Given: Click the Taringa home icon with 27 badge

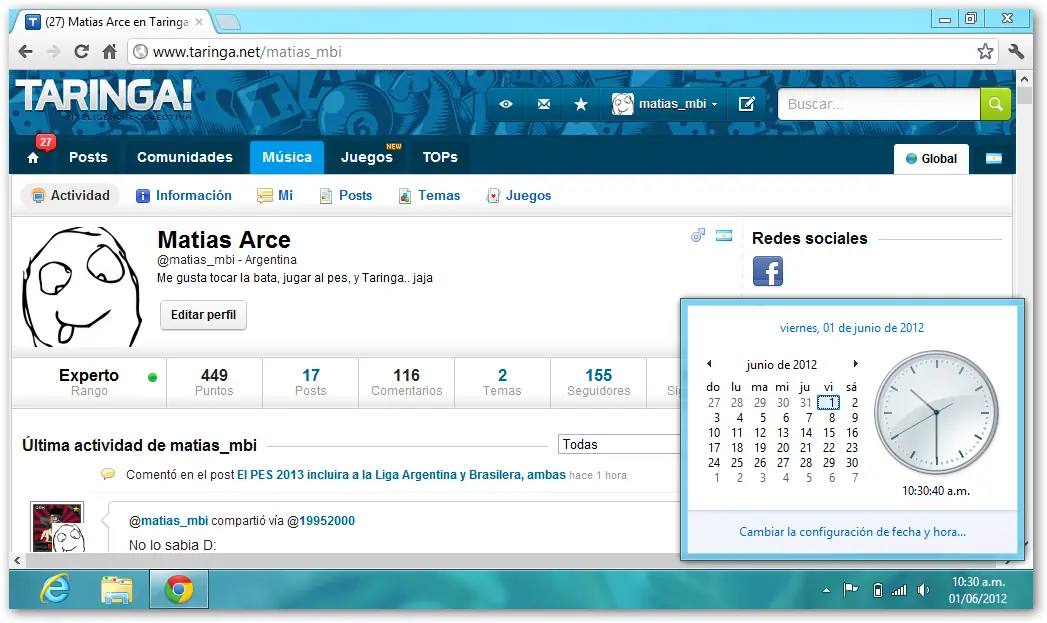Looking at the screenshot, I should coord(33,158).
